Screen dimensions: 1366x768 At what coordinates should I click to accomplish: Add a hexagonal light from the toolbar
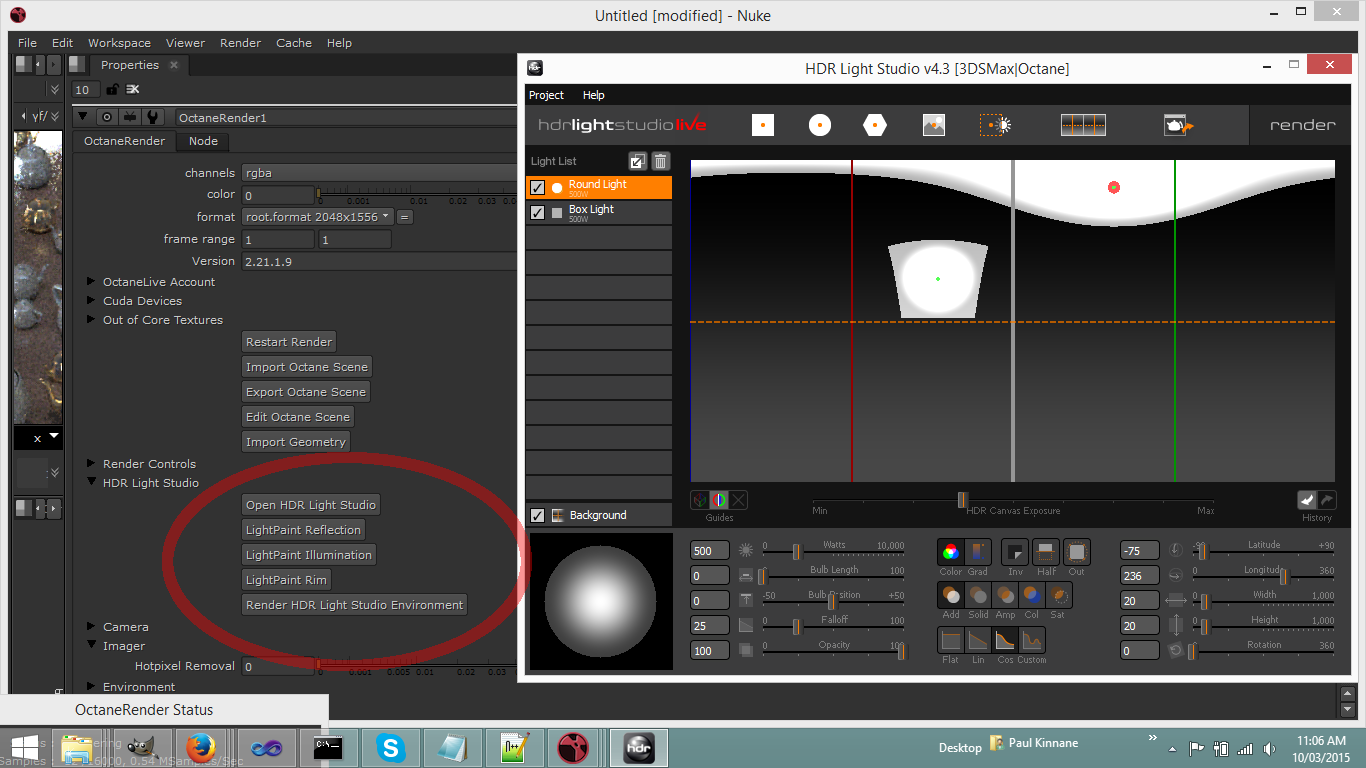click(876, 125)
